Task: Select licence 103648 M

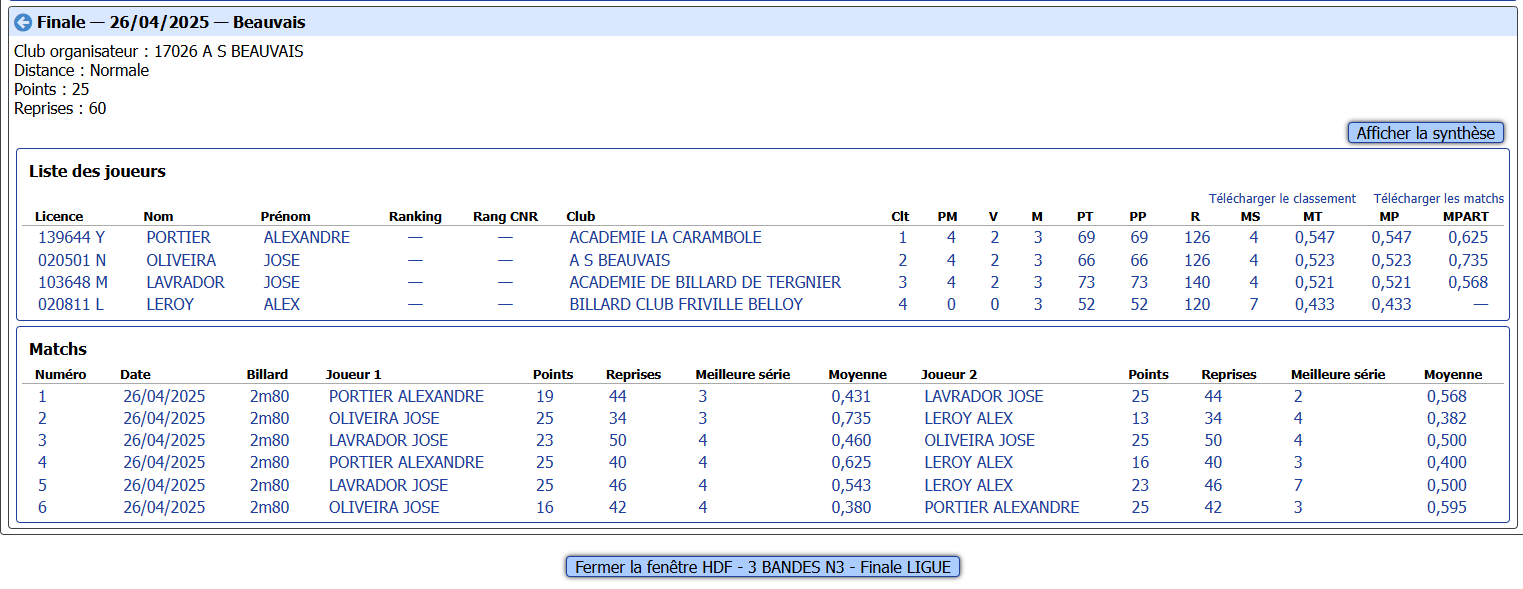Action: [73, 282]
